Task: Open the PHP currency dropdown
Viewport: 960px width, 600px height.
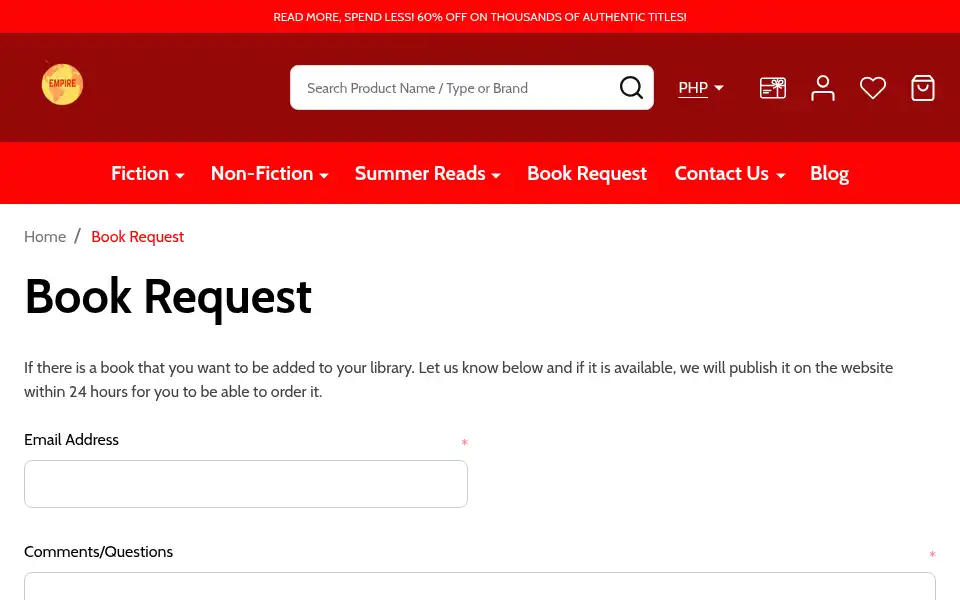Action: (x=701, y=88)
